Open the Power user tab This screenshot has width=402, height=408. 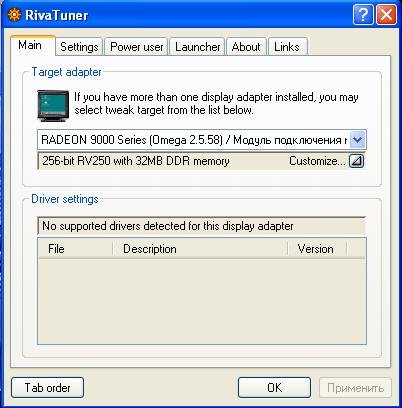[x=137, y=47]
